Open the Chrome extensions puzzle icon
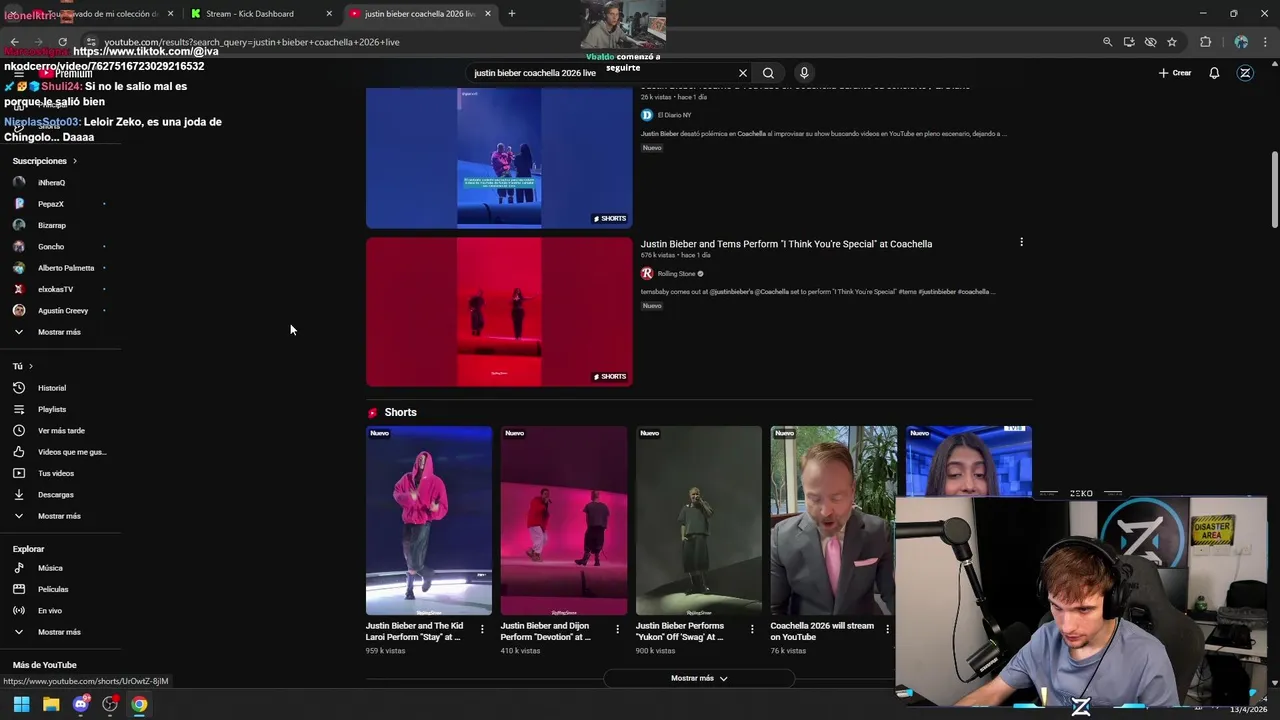 [1205, 42]
